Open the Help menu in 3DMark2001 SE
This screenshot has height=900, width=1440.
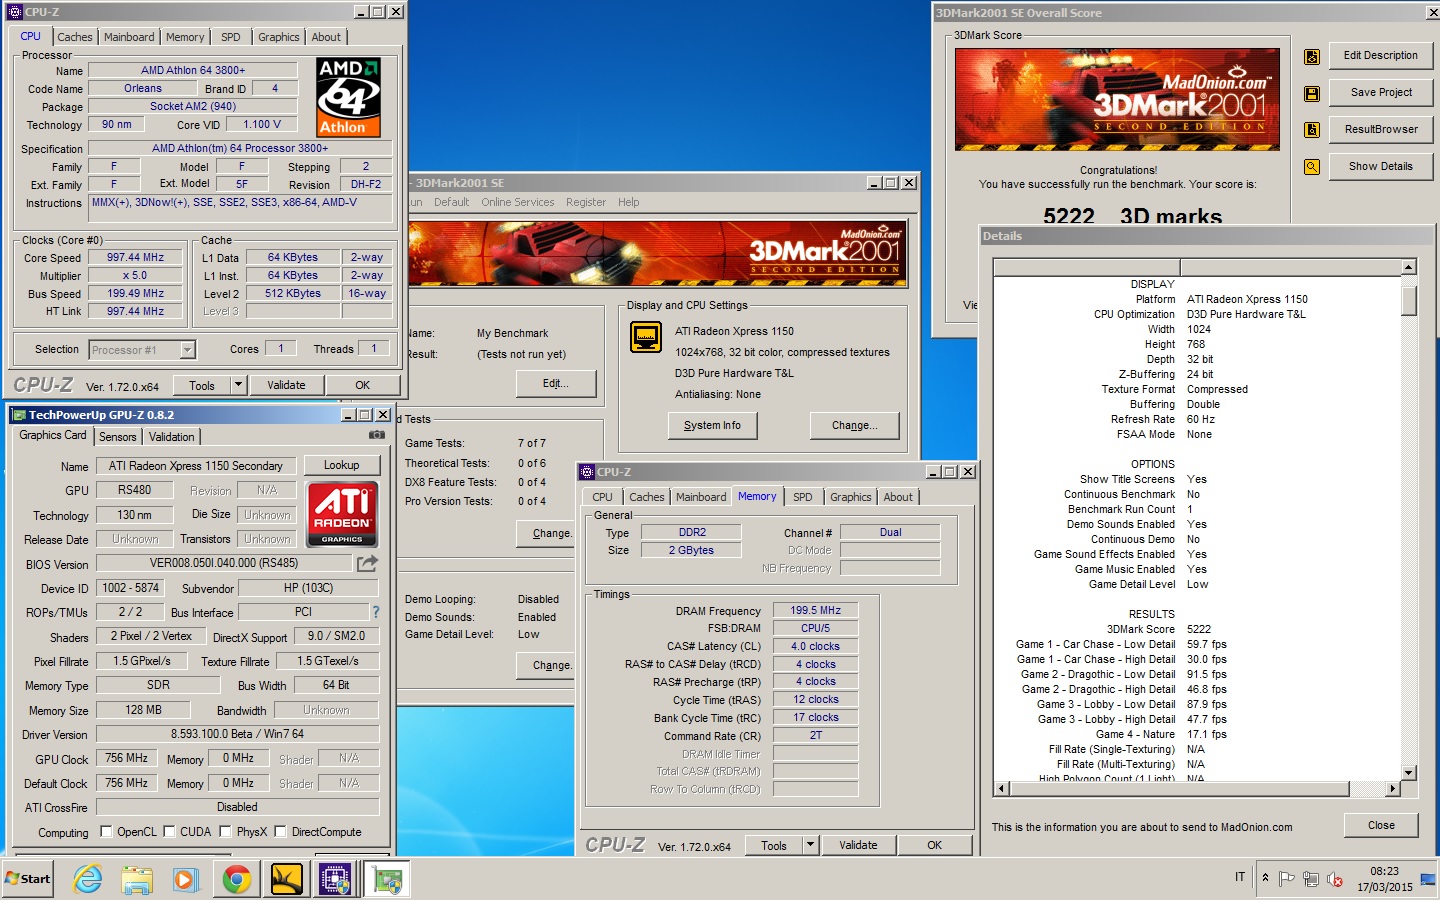pos(628,202)
